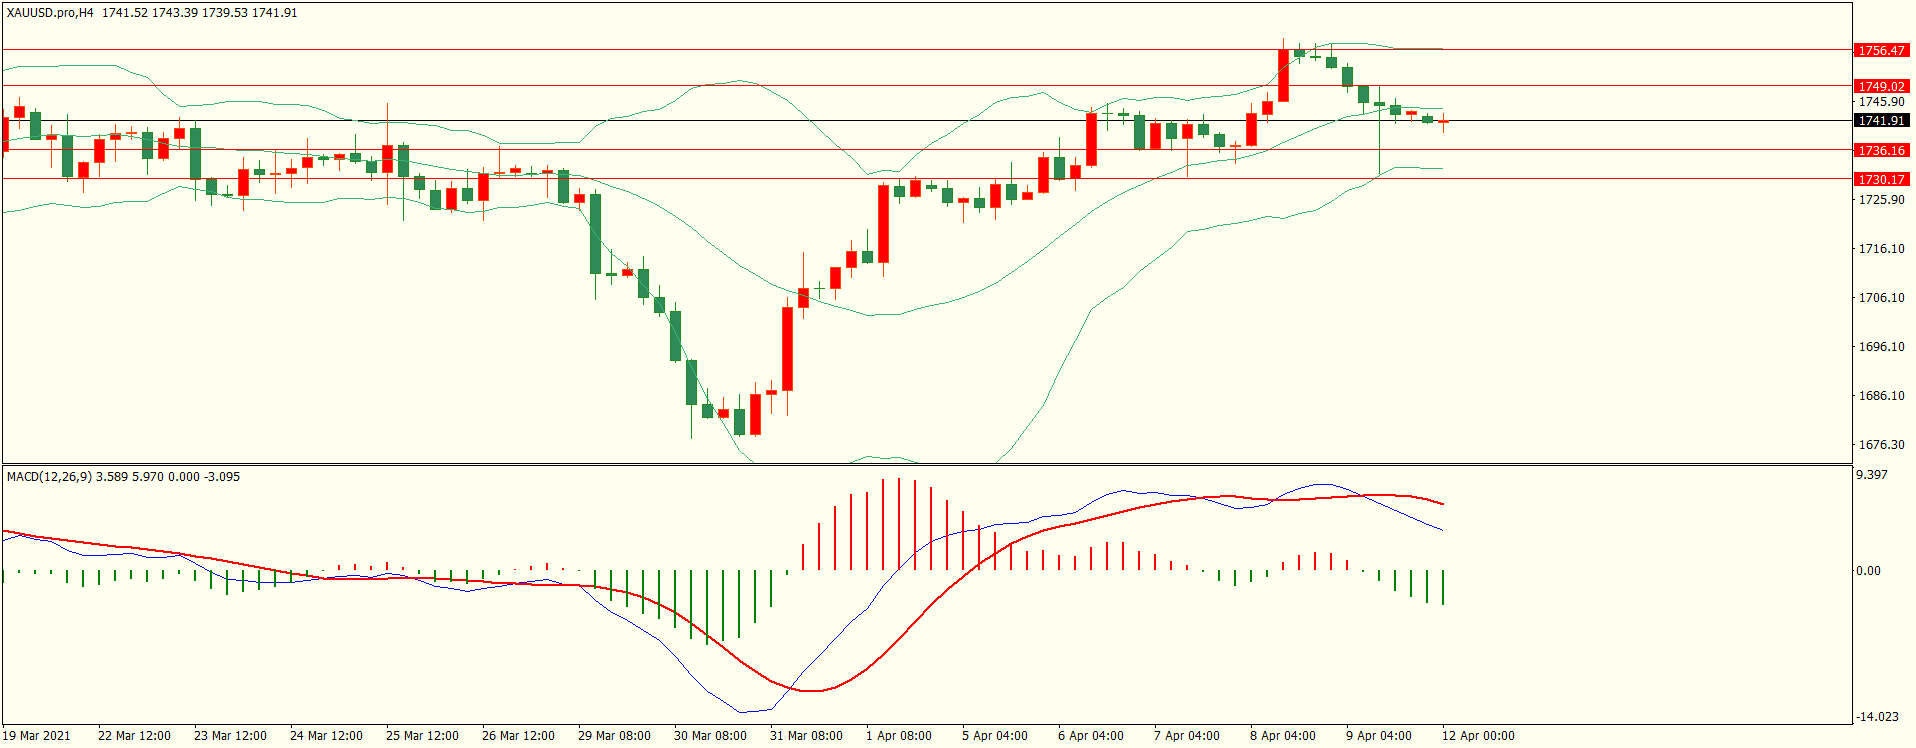The image size is (1916, 748).
Task: Click the 1736.16 level price tag
Action: [x=1881, y=150]
